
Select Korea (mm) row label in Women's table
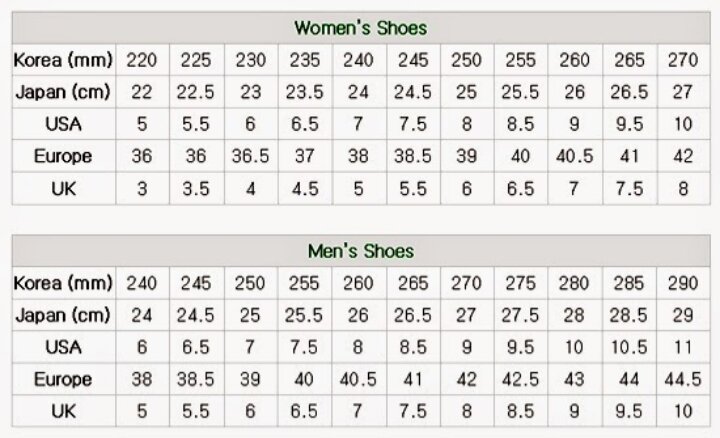63,59
